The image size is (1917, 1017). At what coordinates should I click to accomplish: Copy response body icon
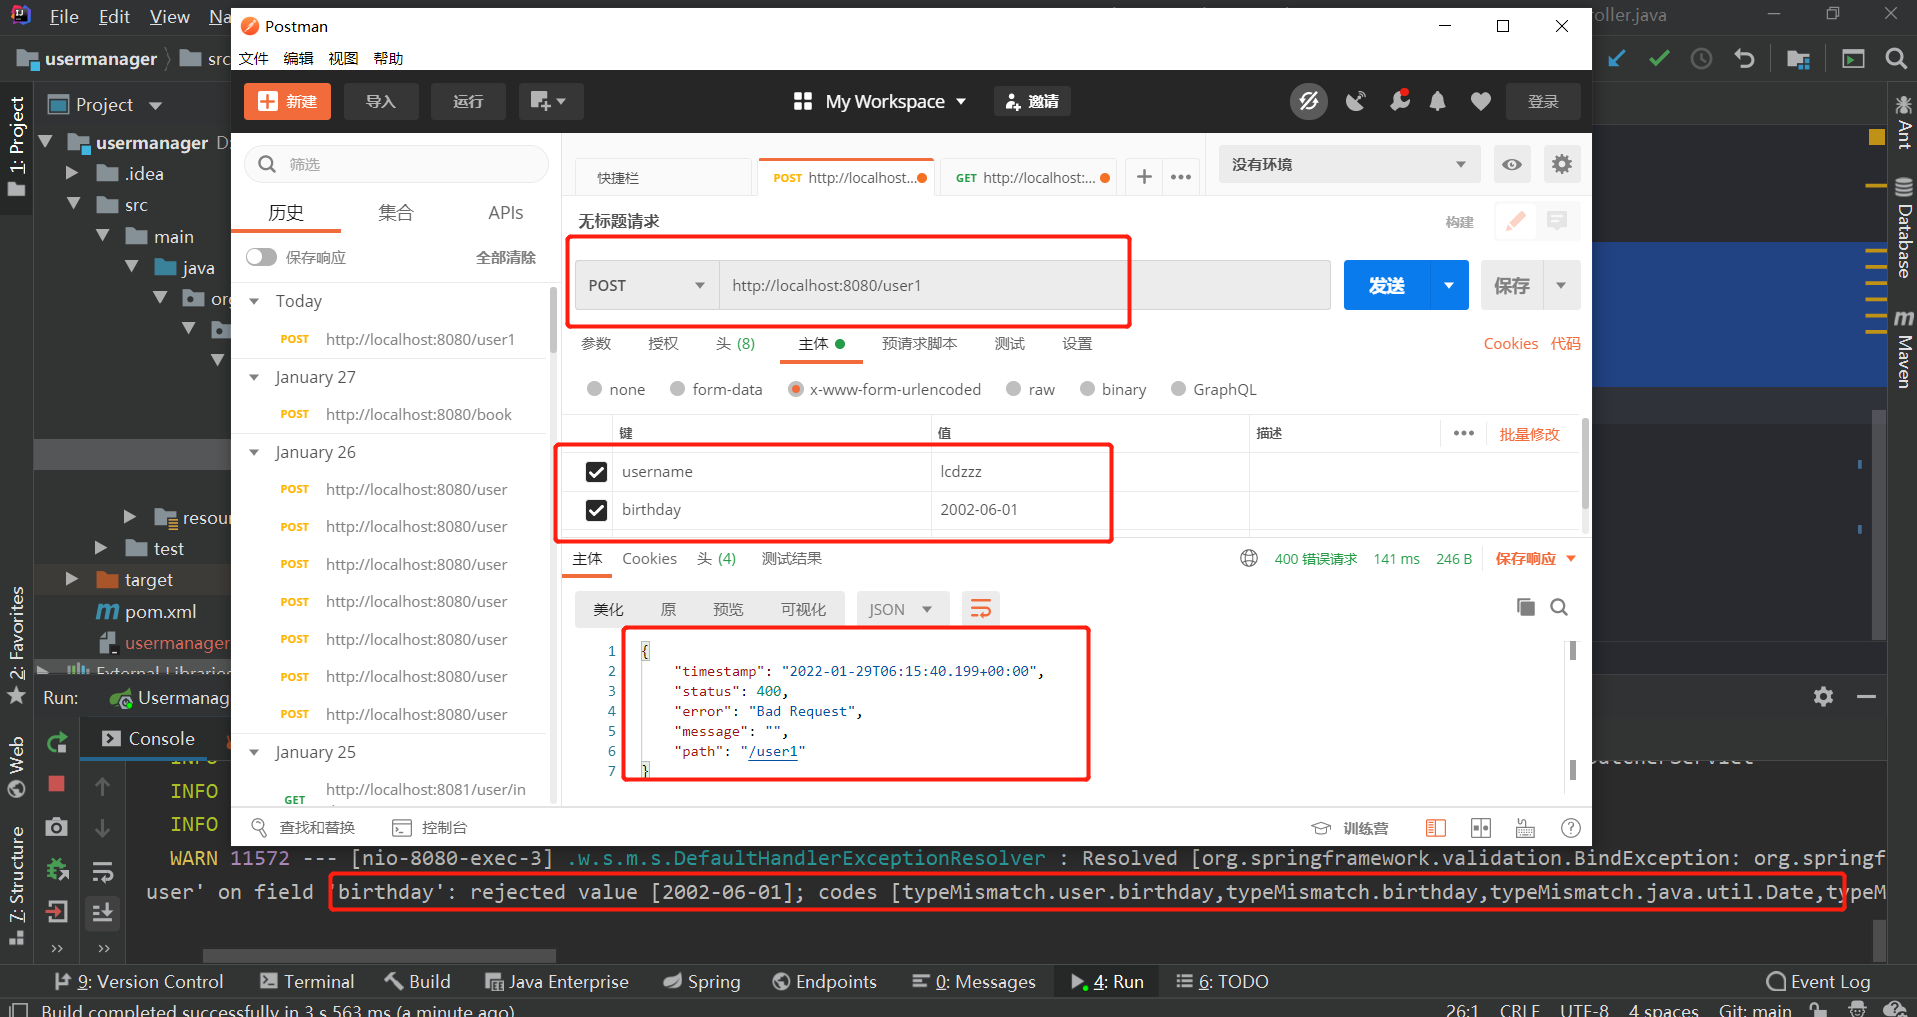point(1525,607)
